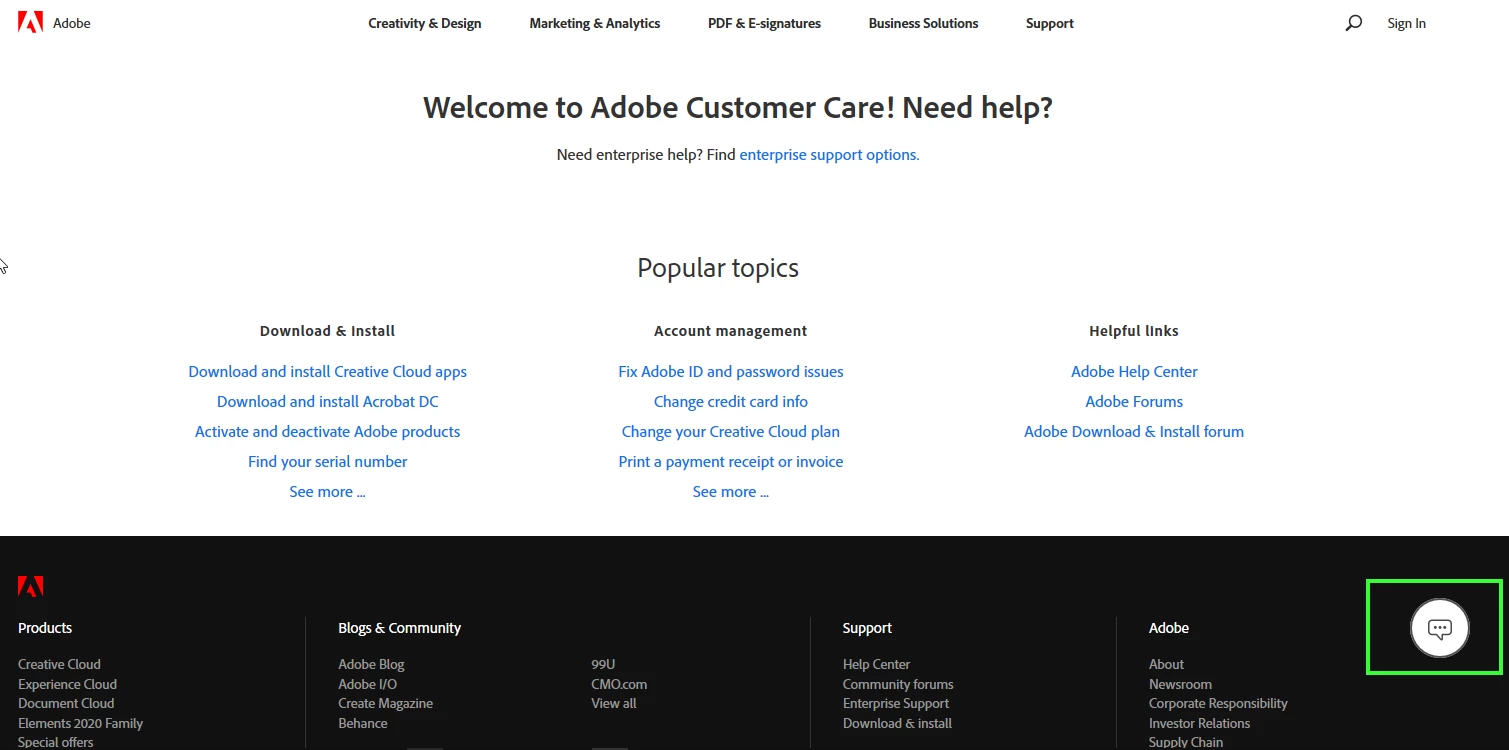Viewport: 1509px width, 750px height.
Task: Open Community forums footer link
Action: point(898,684)
